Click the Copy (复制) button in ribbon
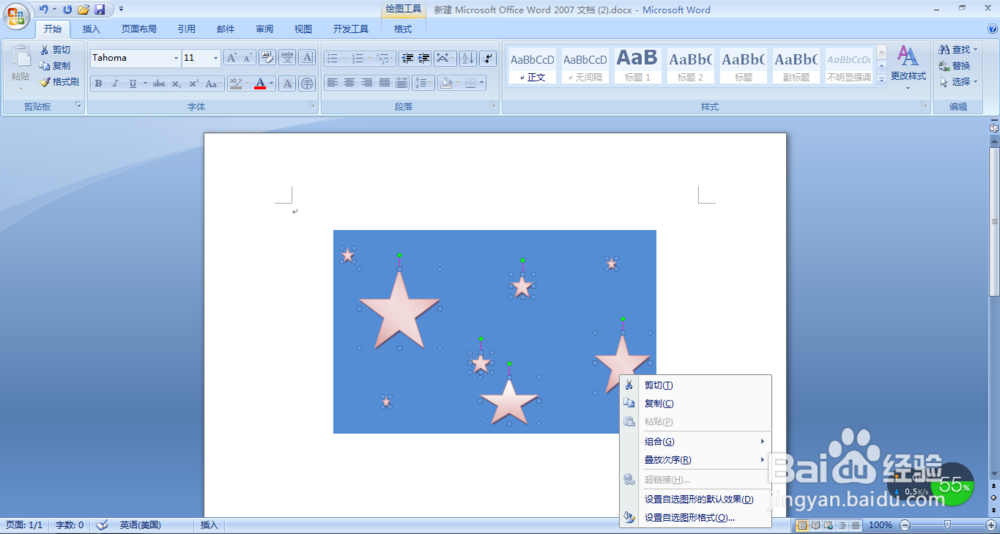 pyautogui.click(x=55, y=66)
